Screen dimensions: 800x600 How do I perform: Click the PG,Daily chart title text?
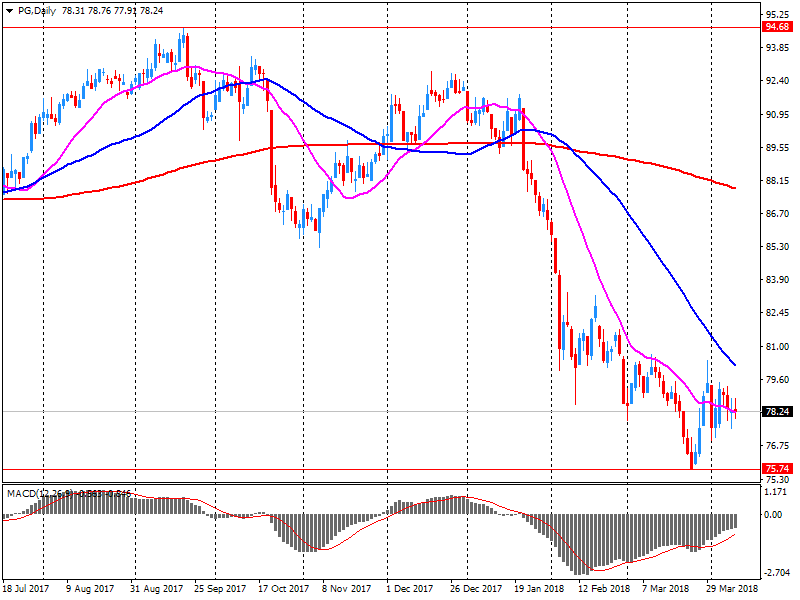[x=37, y=11]
